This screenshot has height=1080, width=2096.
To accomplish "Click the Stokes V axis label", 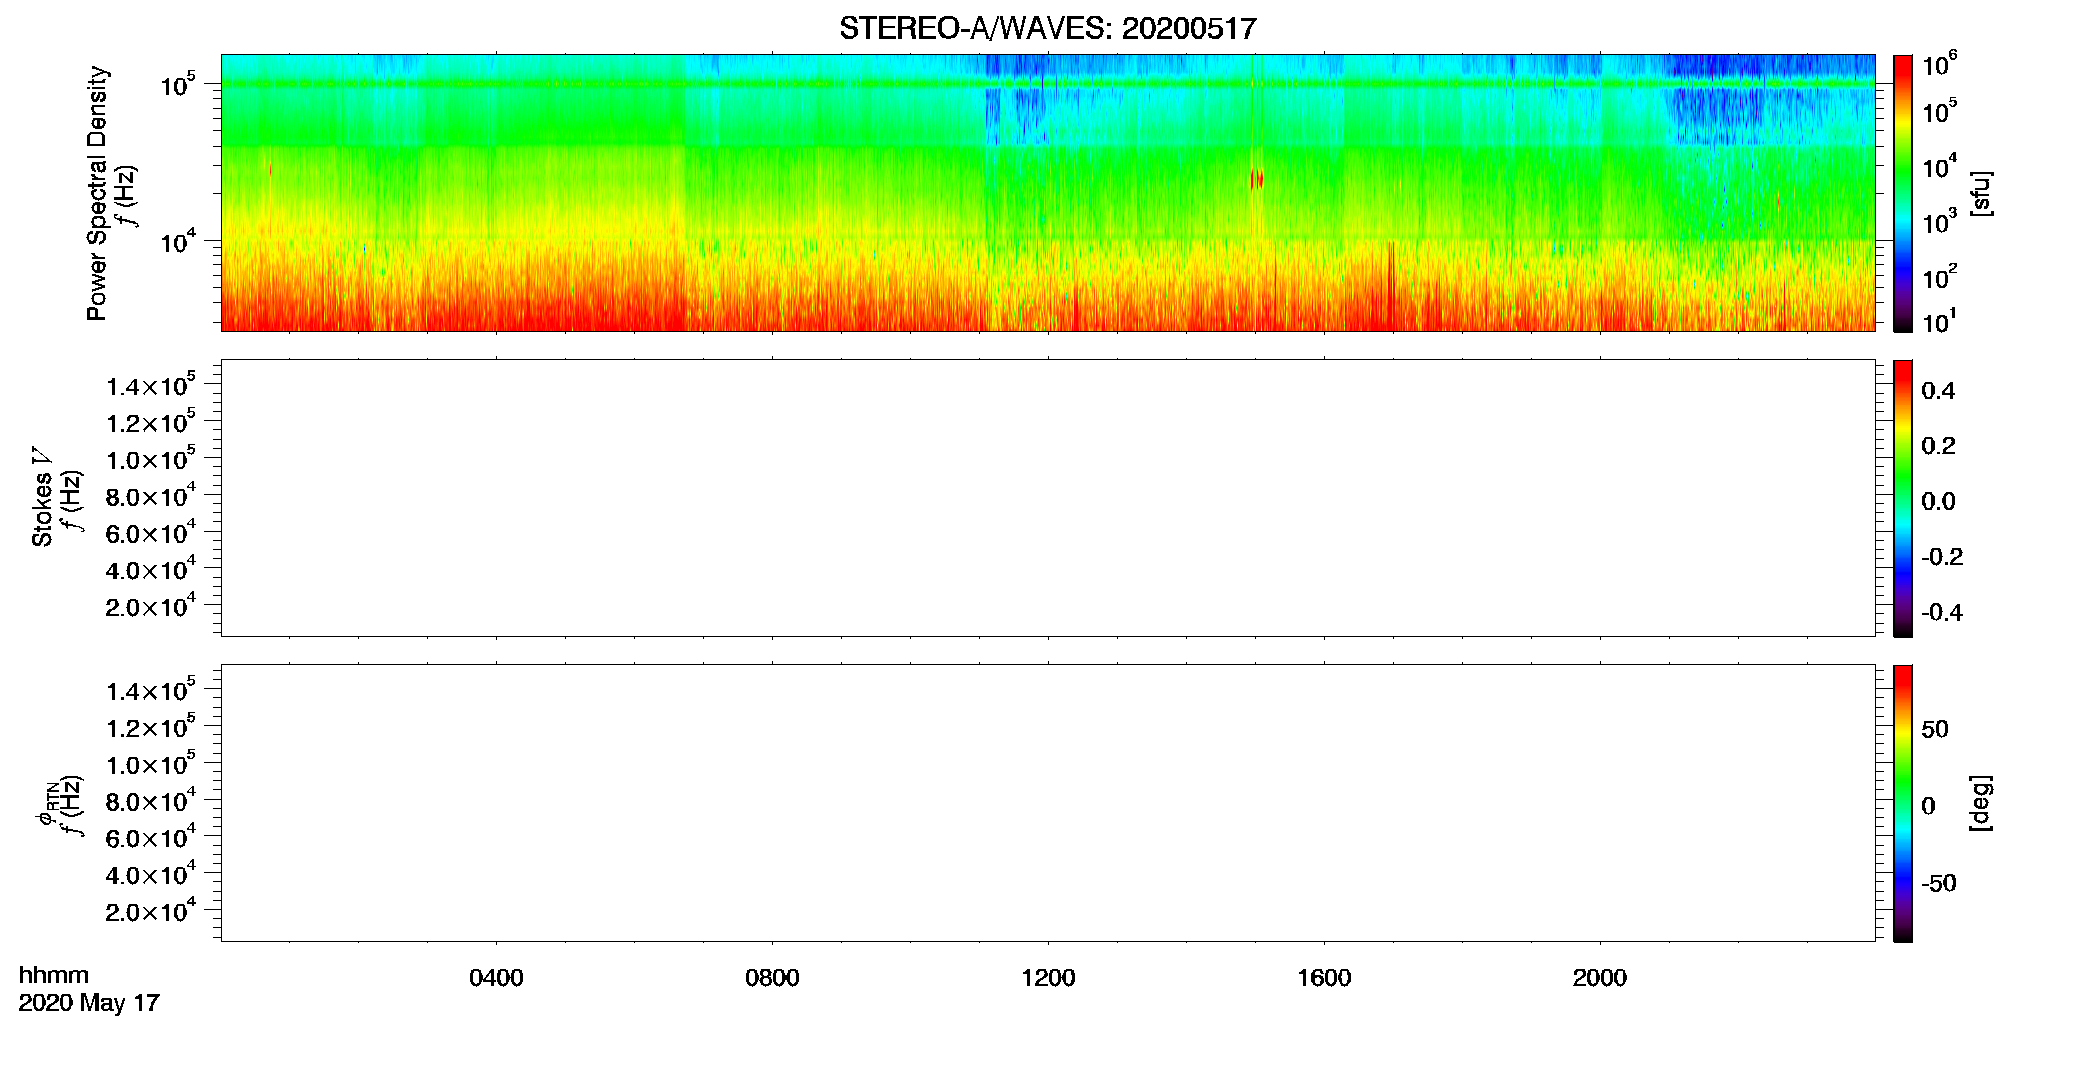I will (42, 497).
